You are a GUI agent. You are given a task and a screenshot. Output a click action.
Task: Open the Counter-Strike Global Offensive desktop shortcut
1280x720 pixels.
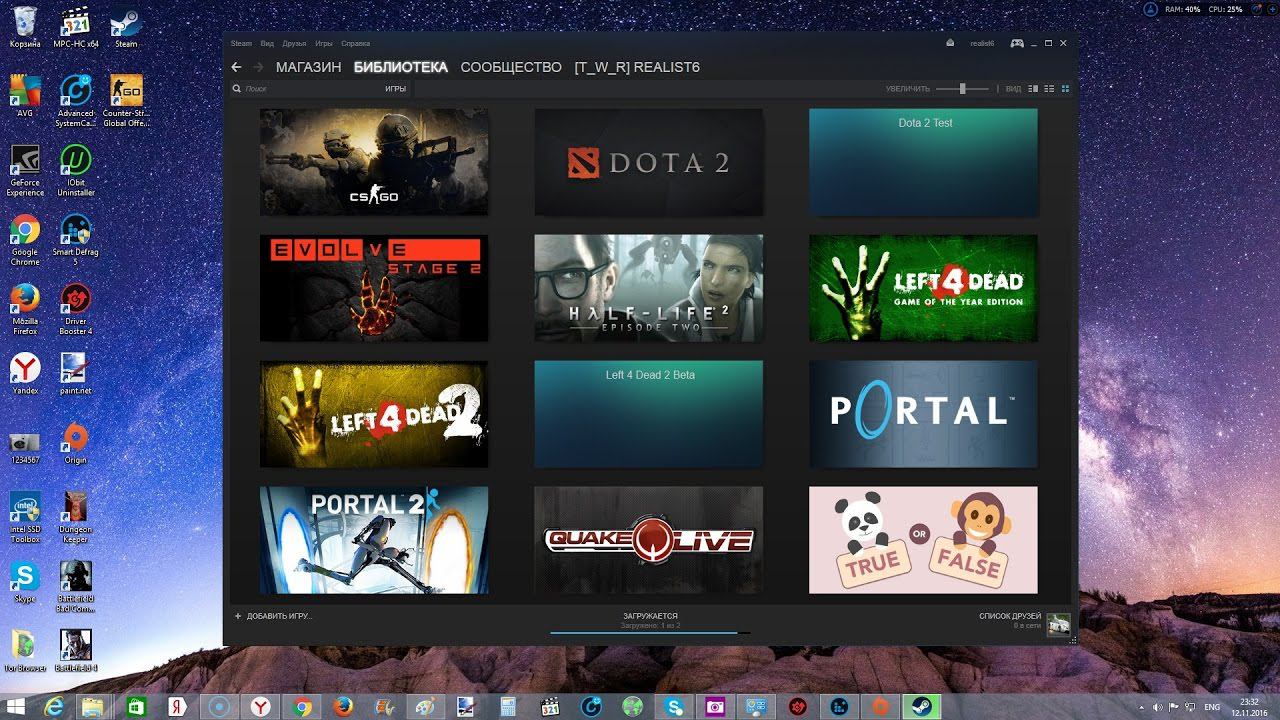coord(126,100)
